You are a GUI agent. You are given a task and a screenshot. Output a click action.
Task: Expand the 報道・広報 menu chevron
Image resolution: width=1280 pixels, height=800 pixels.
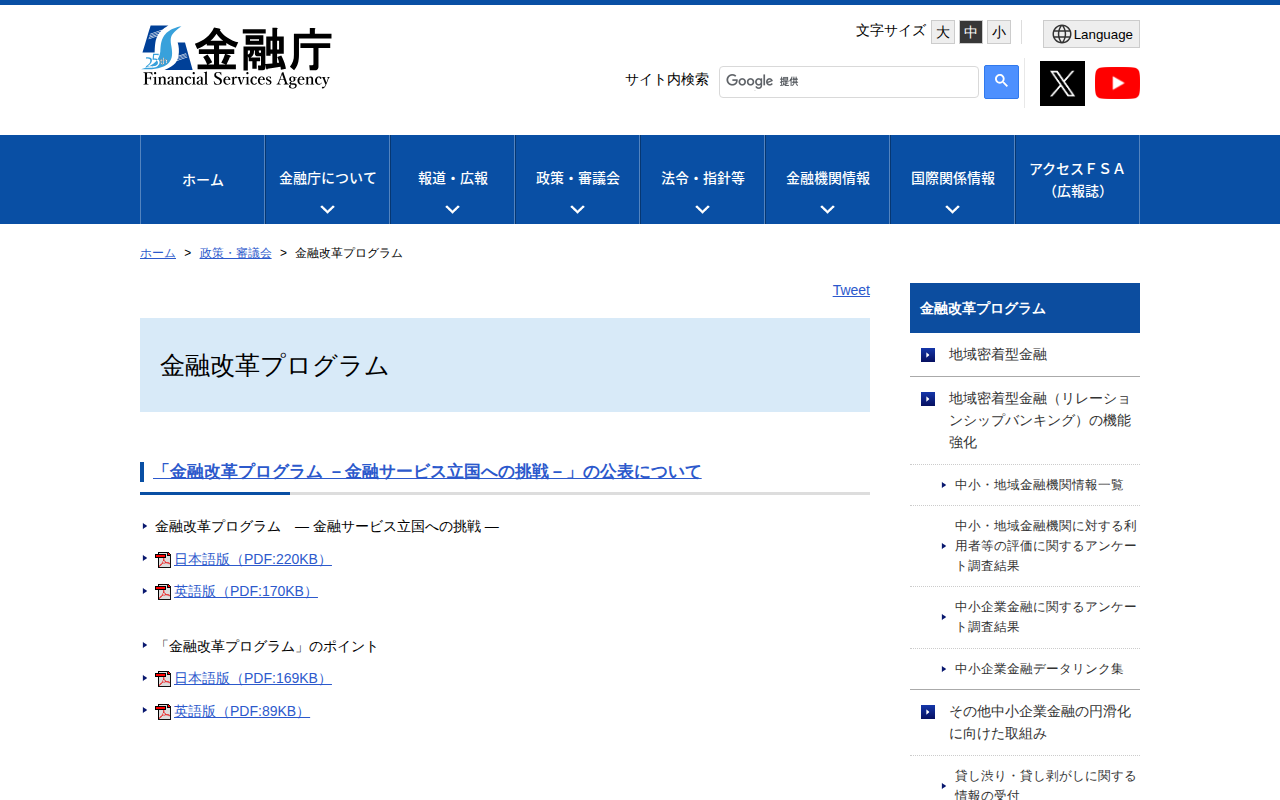tap(452, 209)
